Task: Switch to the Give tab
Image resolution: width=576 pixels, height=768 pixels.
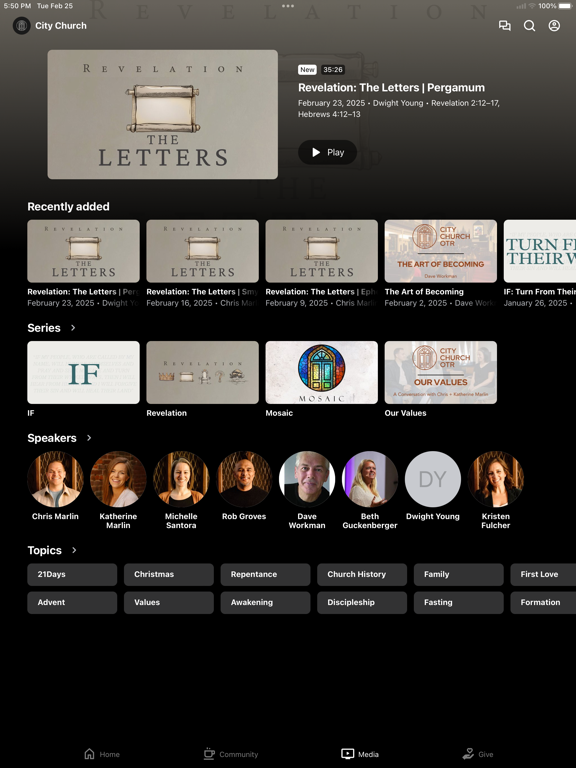Action: click(x=478, y=754)
